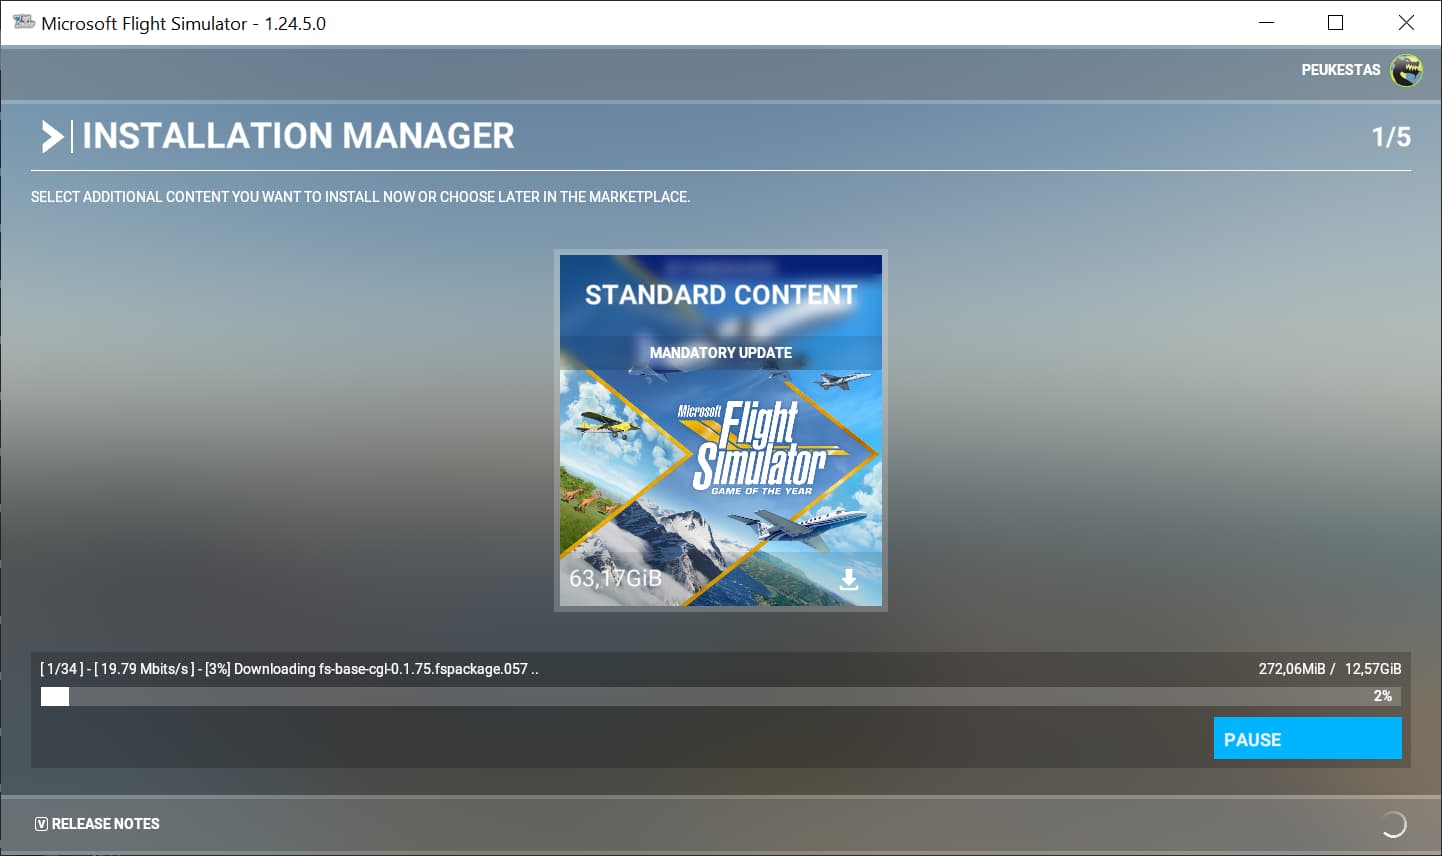Pause the download with the PAUSE button
The height and width of the screenshot is (856, 1442).
[1307, 739]
